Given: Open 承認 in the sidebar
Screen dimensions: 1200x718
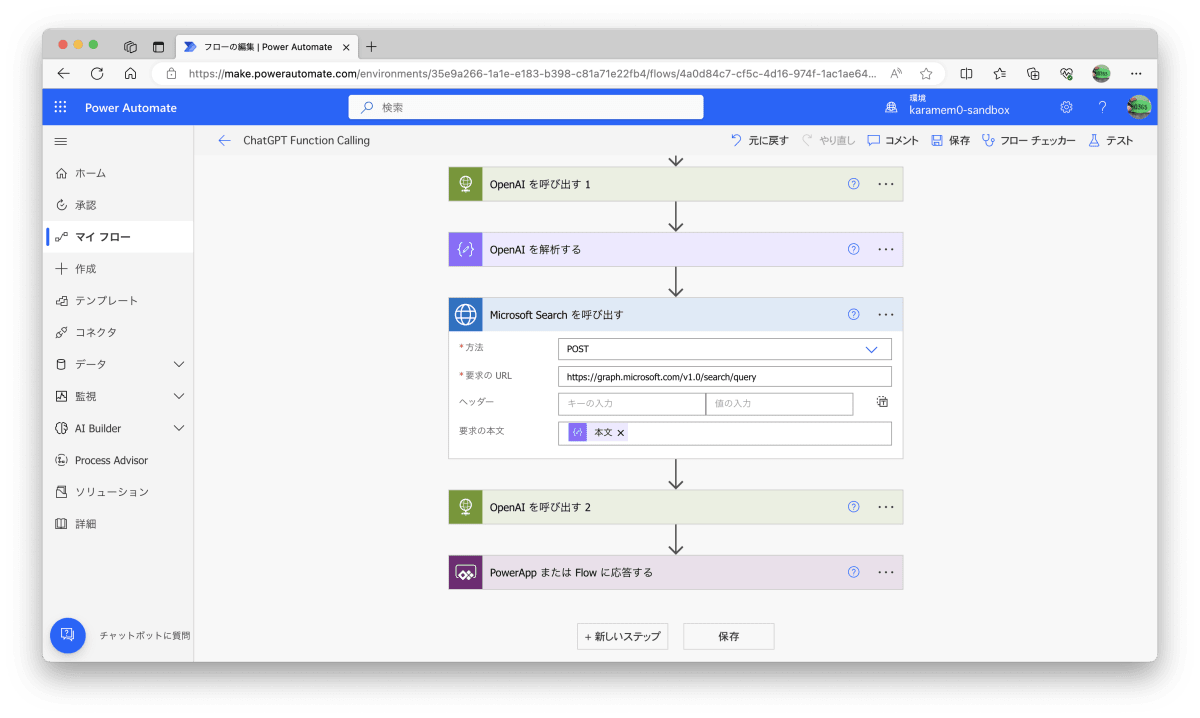Looking at the screenshot, I should [x=118, y=205].
